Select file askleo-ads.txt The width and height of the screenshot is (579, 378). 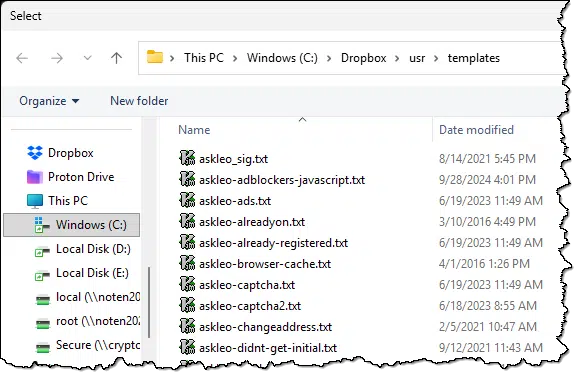click(235, 201)
